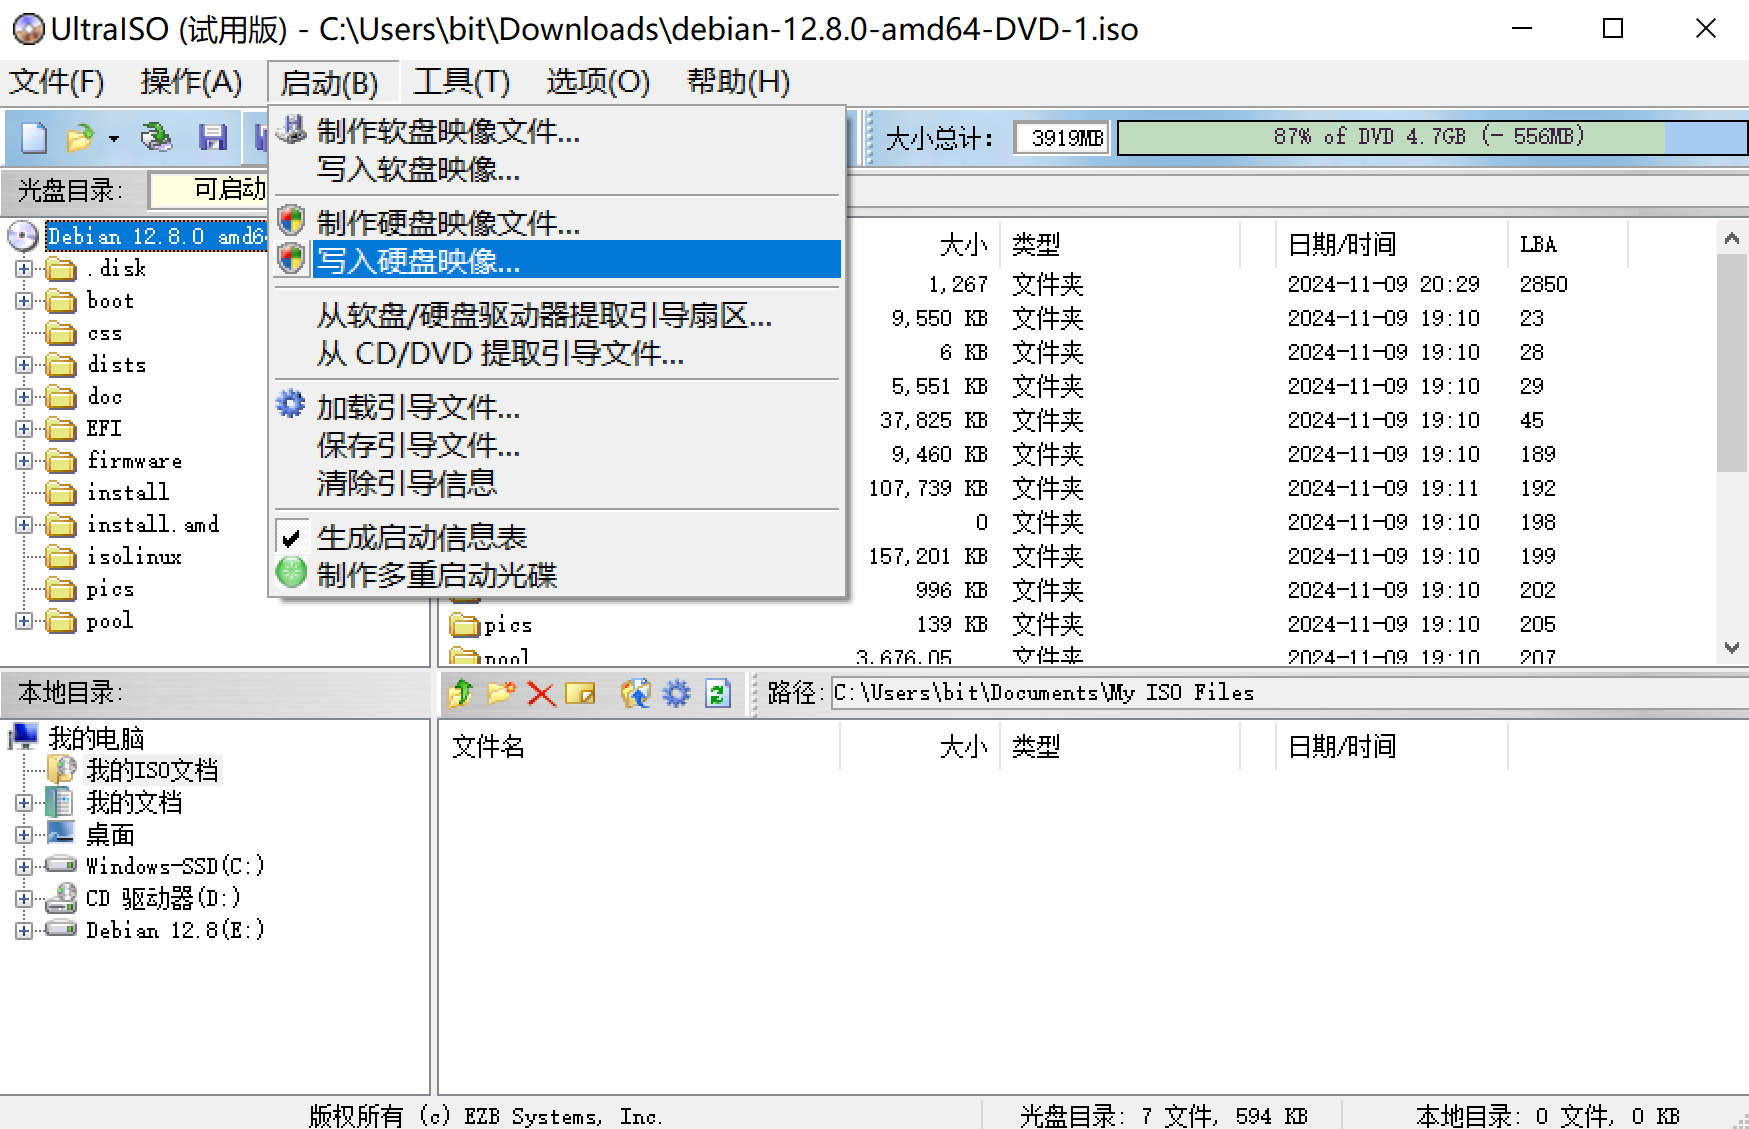Screen dimensions: 1749x1129
Task: Choose 制作多重启动光碟 from the menu
Action: (x=436, y=575)
